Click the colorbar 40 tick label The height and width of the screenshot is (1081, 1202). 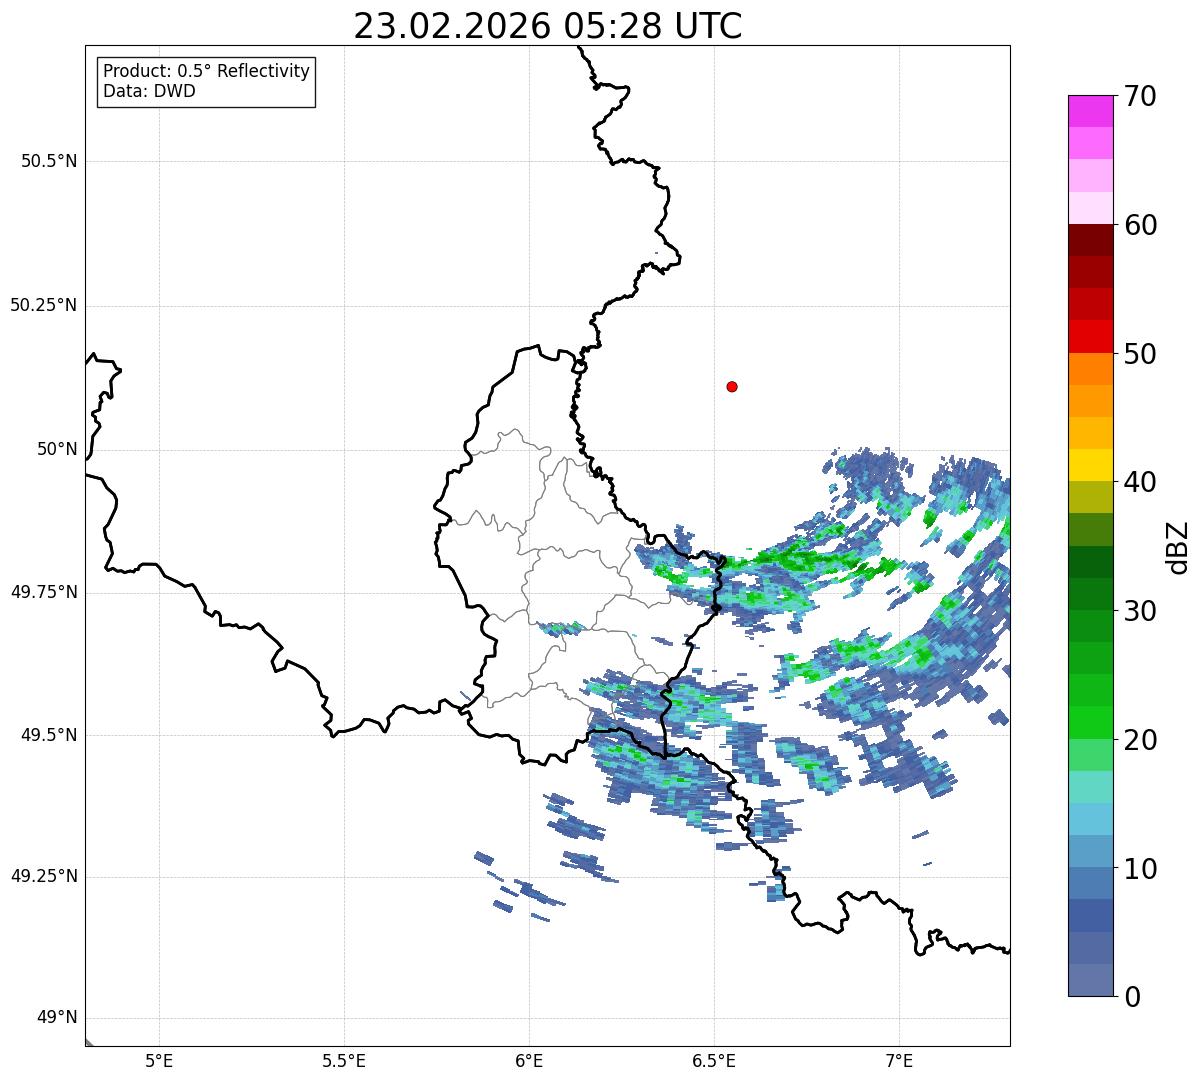[1140, 482]
